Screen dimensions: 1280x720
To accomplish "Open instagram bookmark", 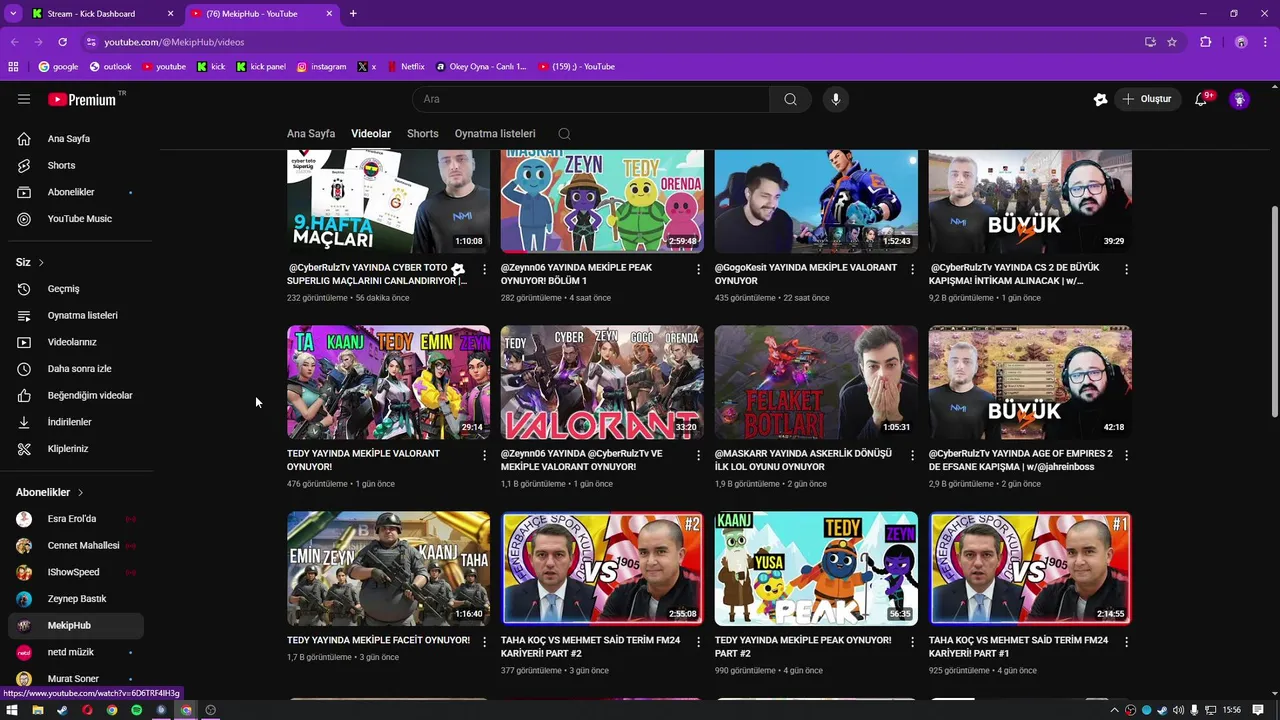I will tap(321, 67).
